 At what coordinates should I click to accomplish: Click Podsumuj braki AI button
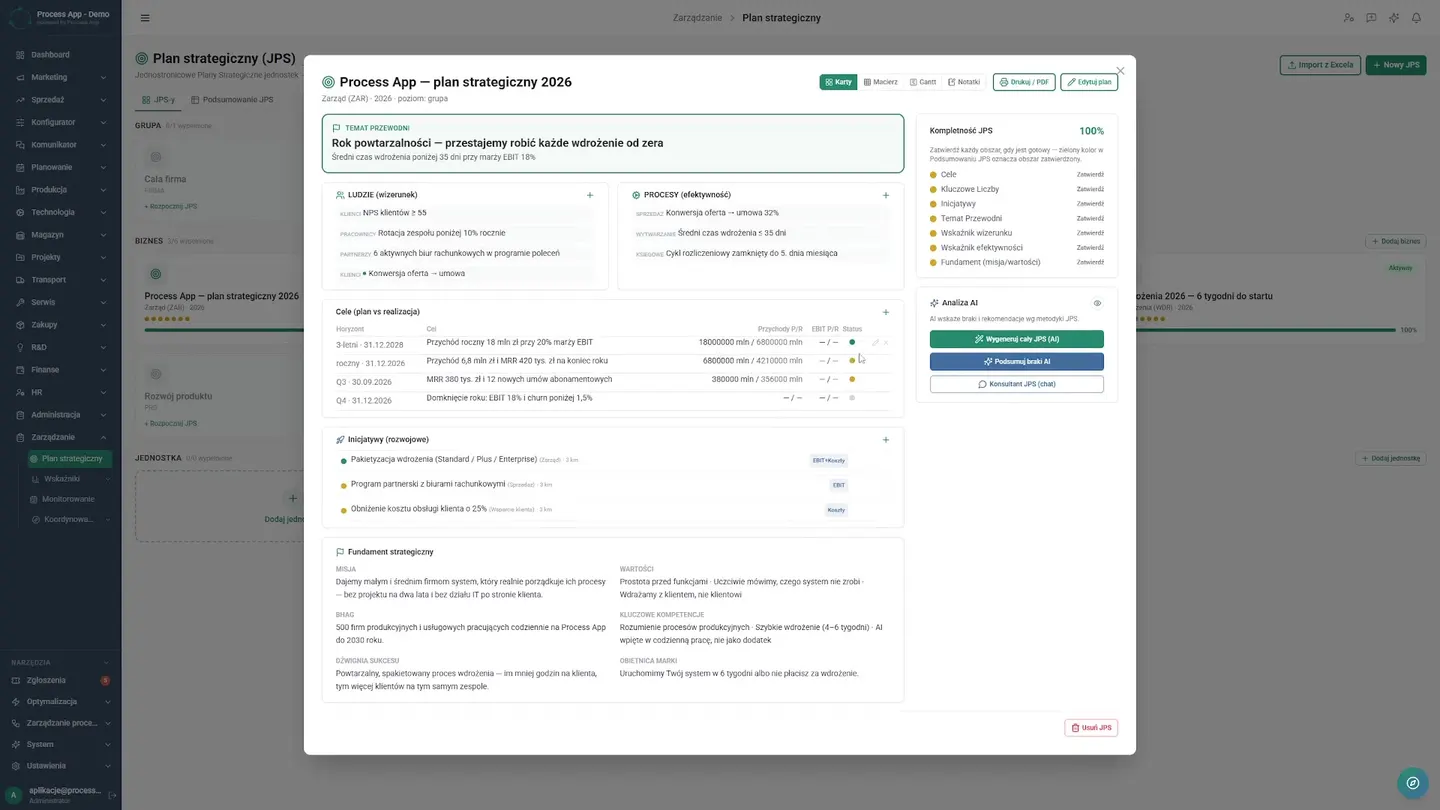coord(1017,361)
